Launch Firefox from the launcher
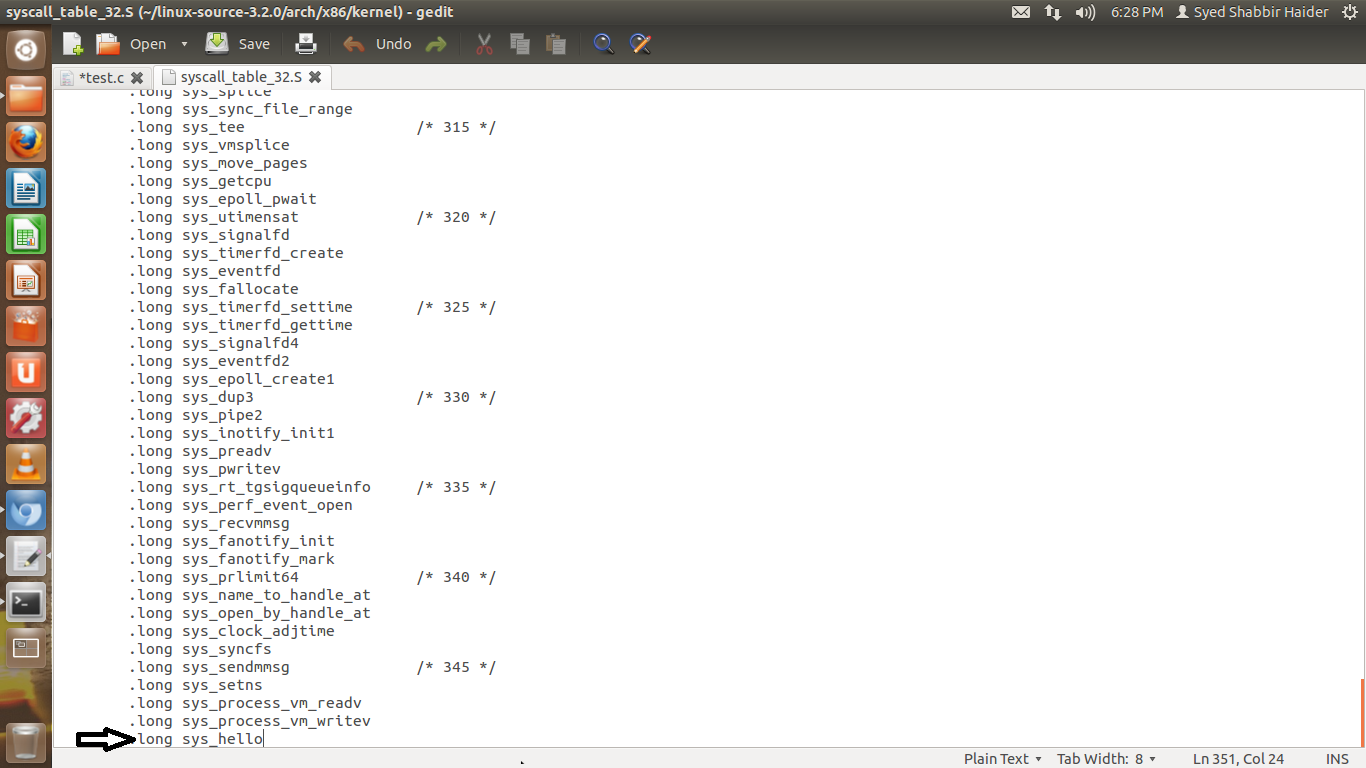Image resolution: width=1366 pixels, height=768 pixels. point(25,141)
